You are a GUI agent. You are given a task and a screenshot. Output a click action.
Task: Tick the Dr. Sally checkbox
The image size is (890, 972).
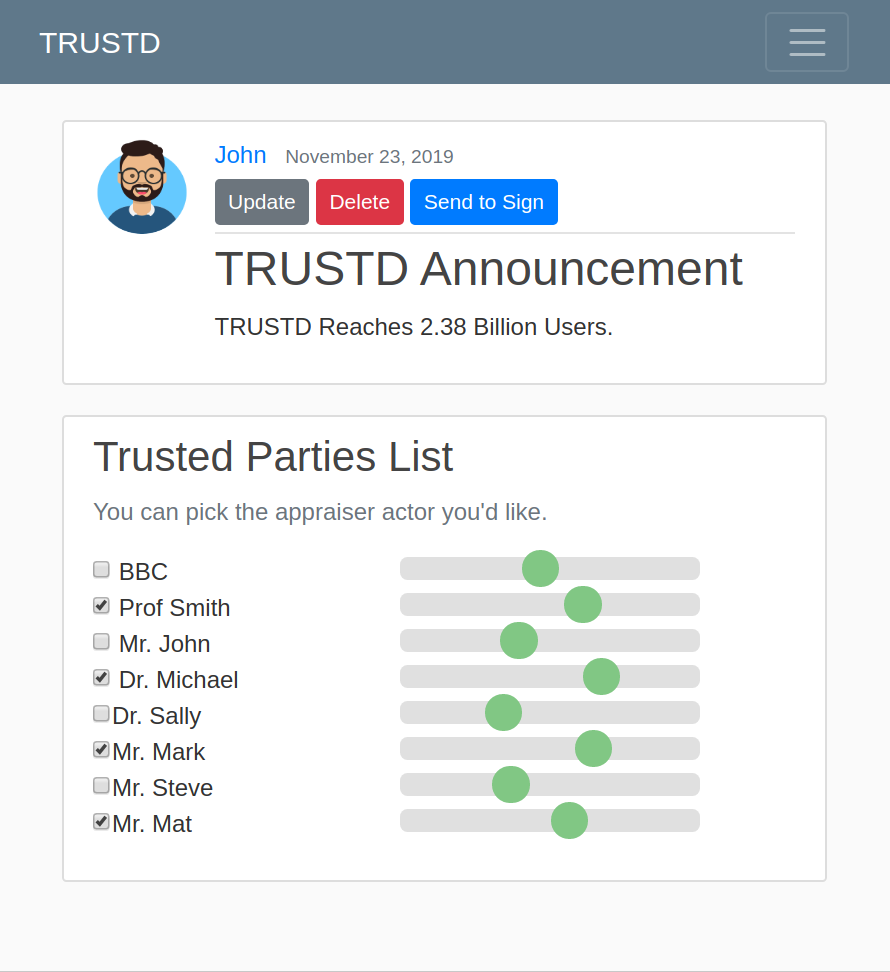pos(101,714)
